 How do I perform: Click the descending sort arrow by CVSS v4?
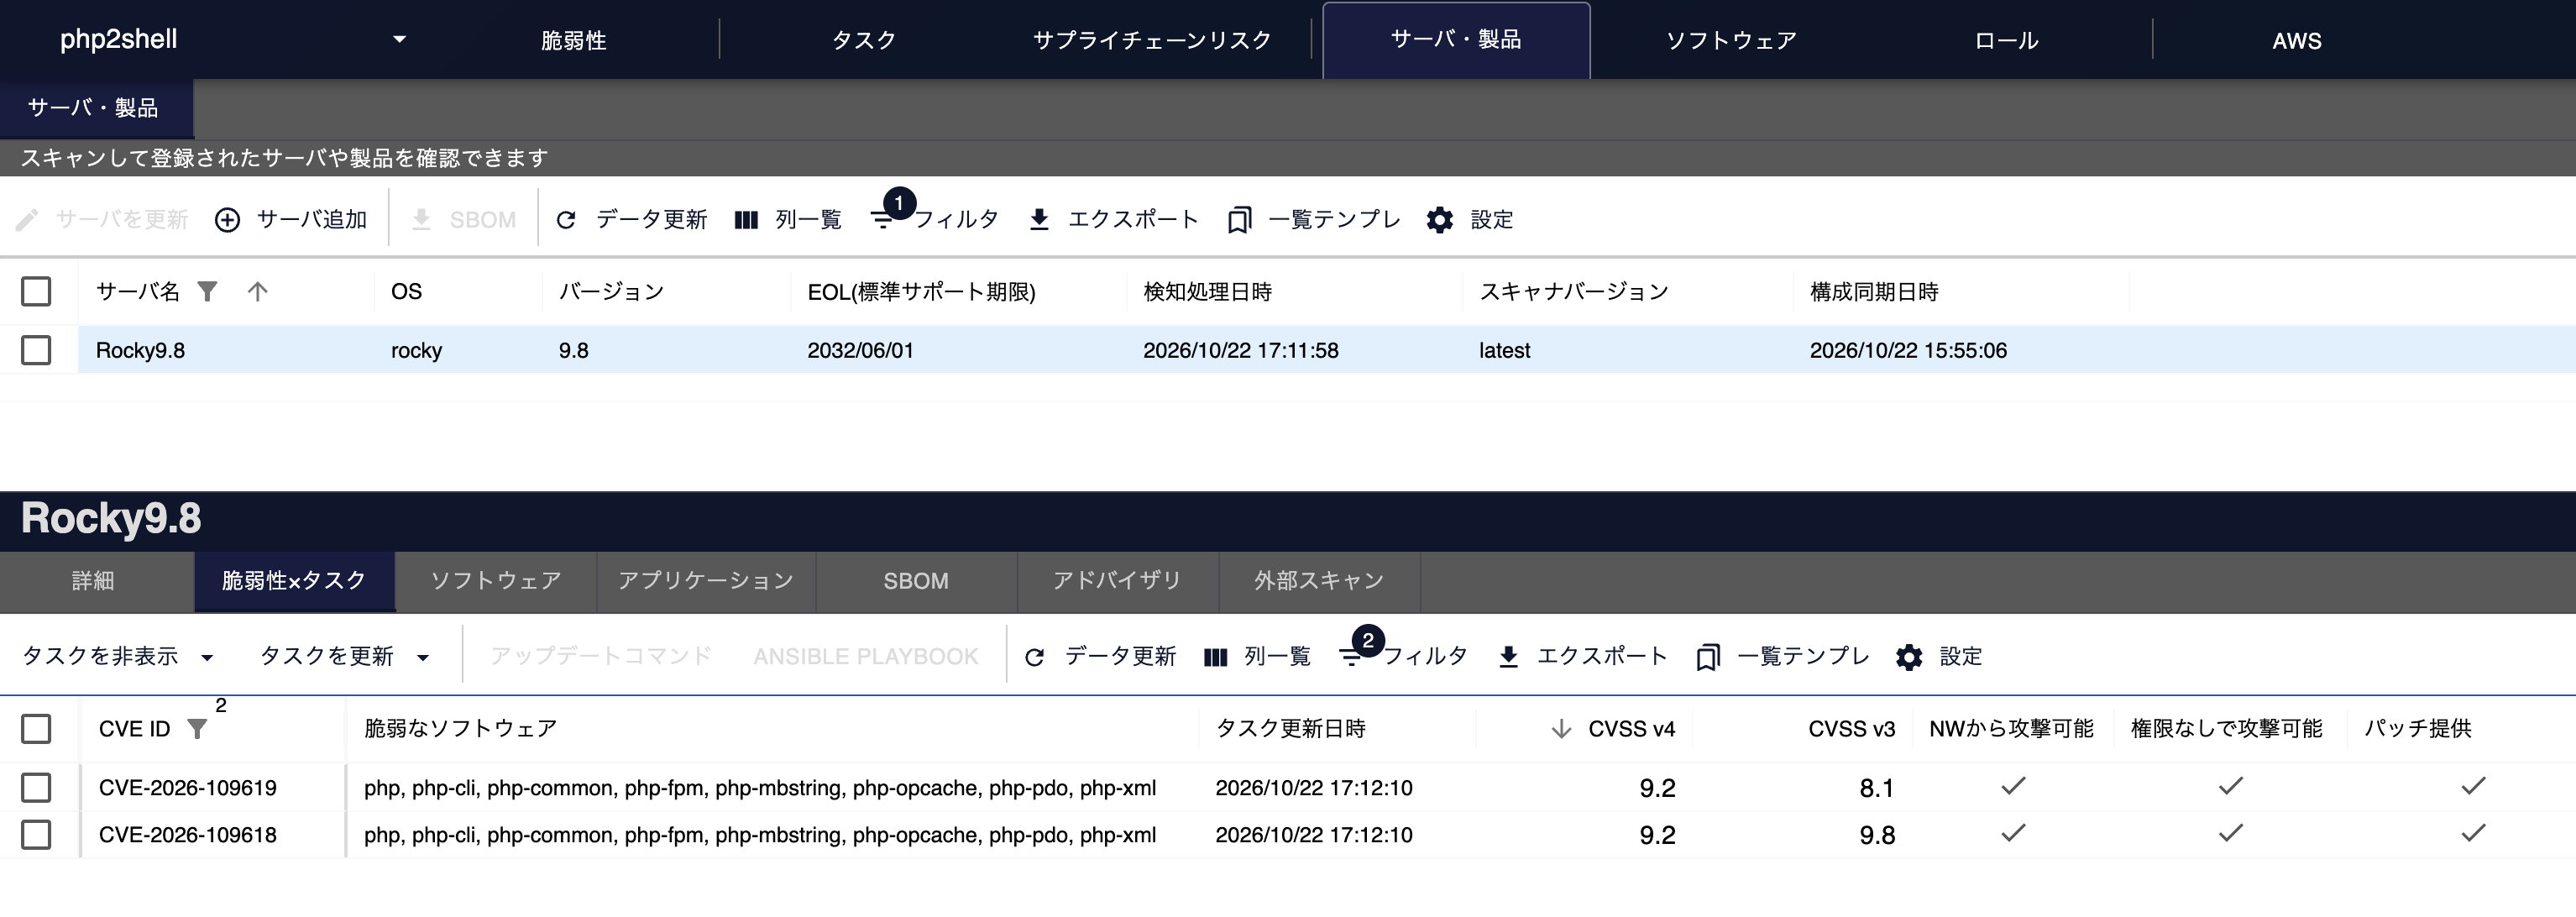point(1561,729)
